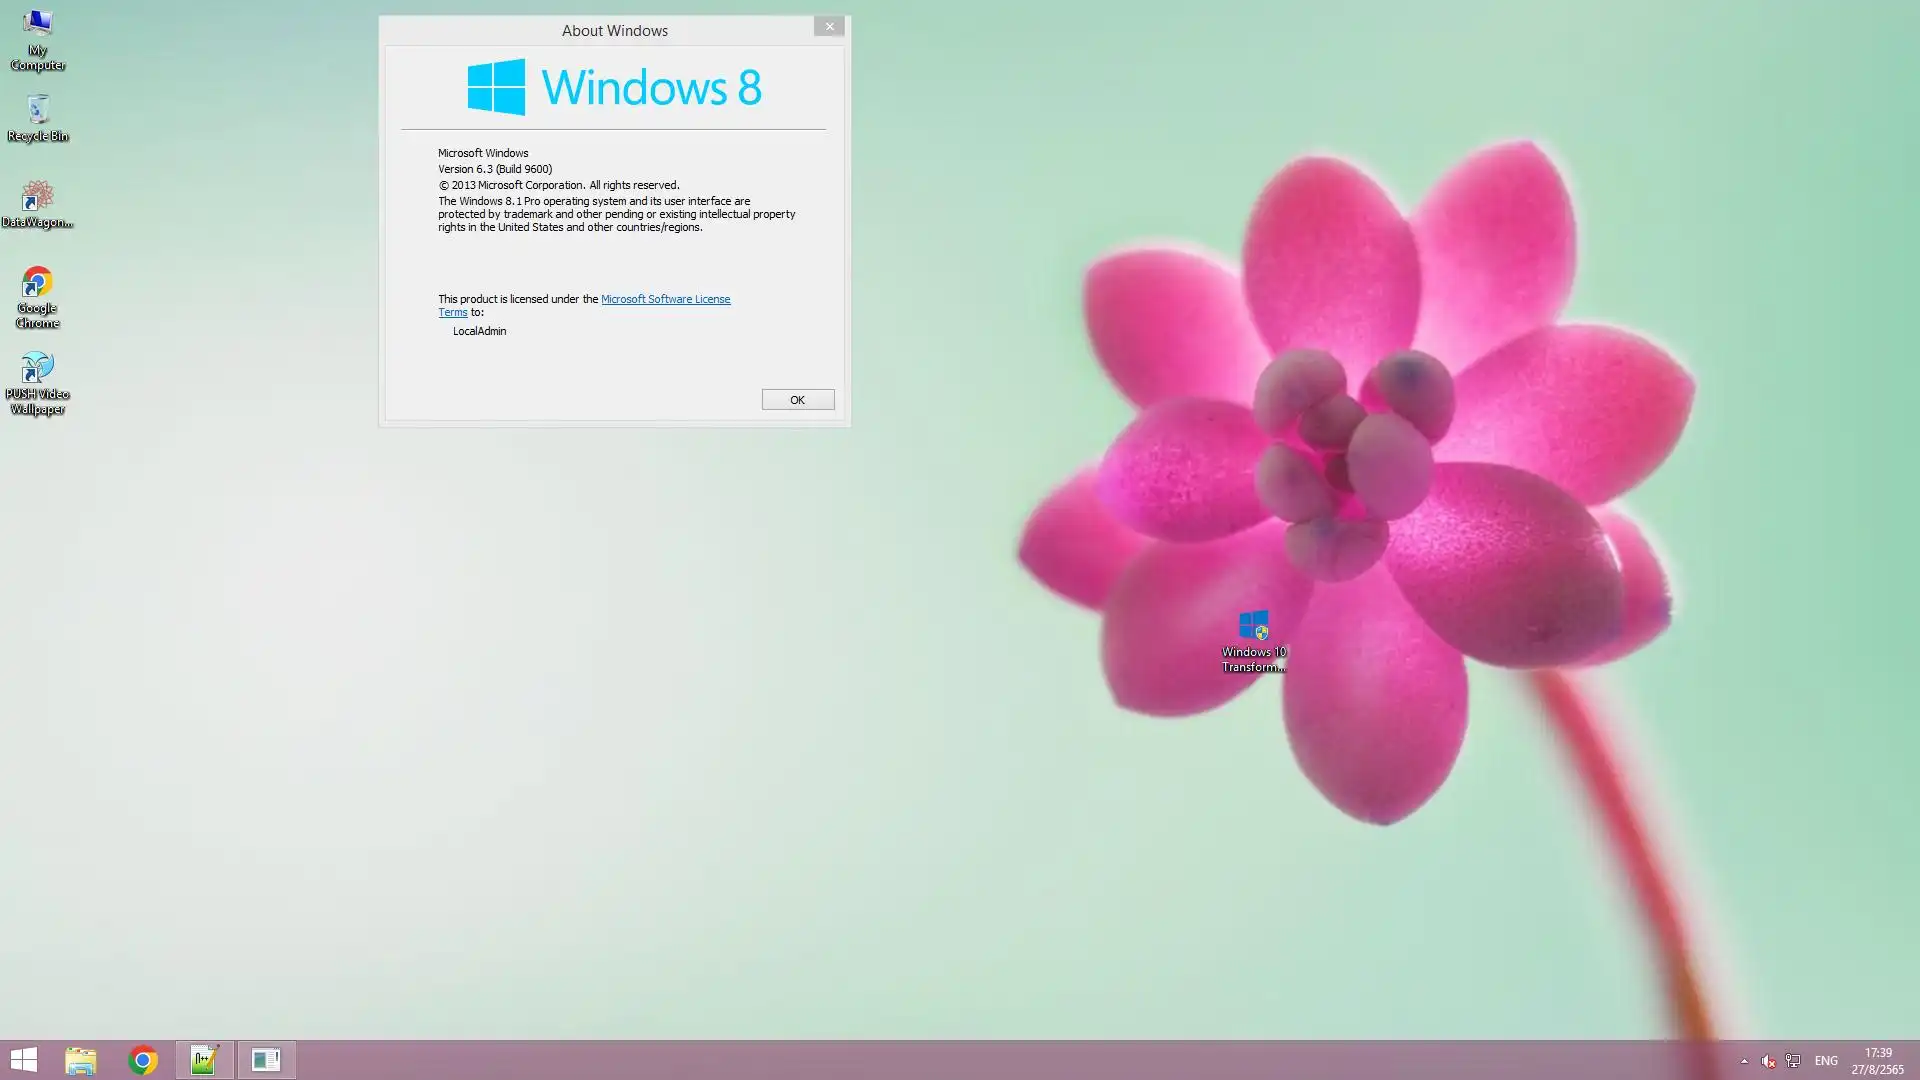Open the taskbar clock and date
Screen dimensions: 1920x1080
(1877, 1061)
